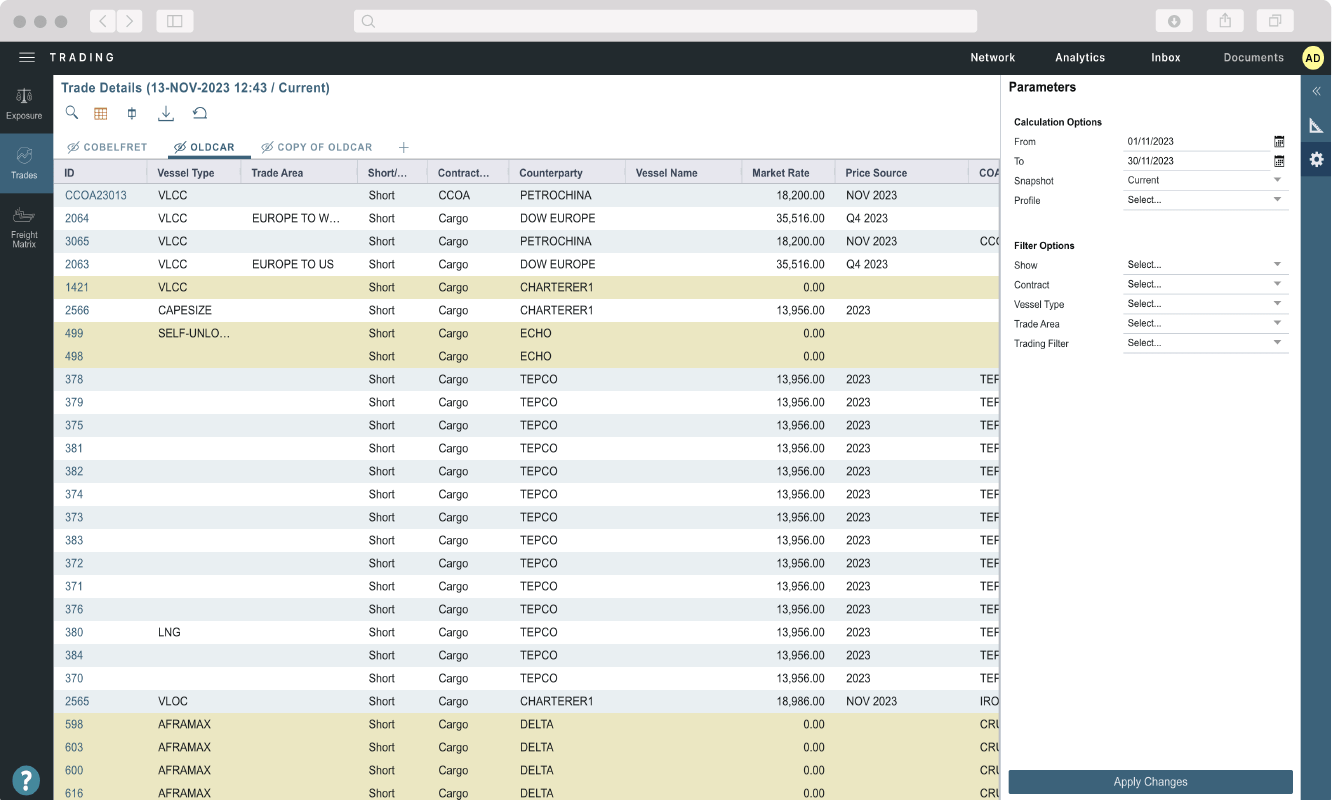
Task: Open the Show filter dropdown
Action: (x=1205, y=265)
